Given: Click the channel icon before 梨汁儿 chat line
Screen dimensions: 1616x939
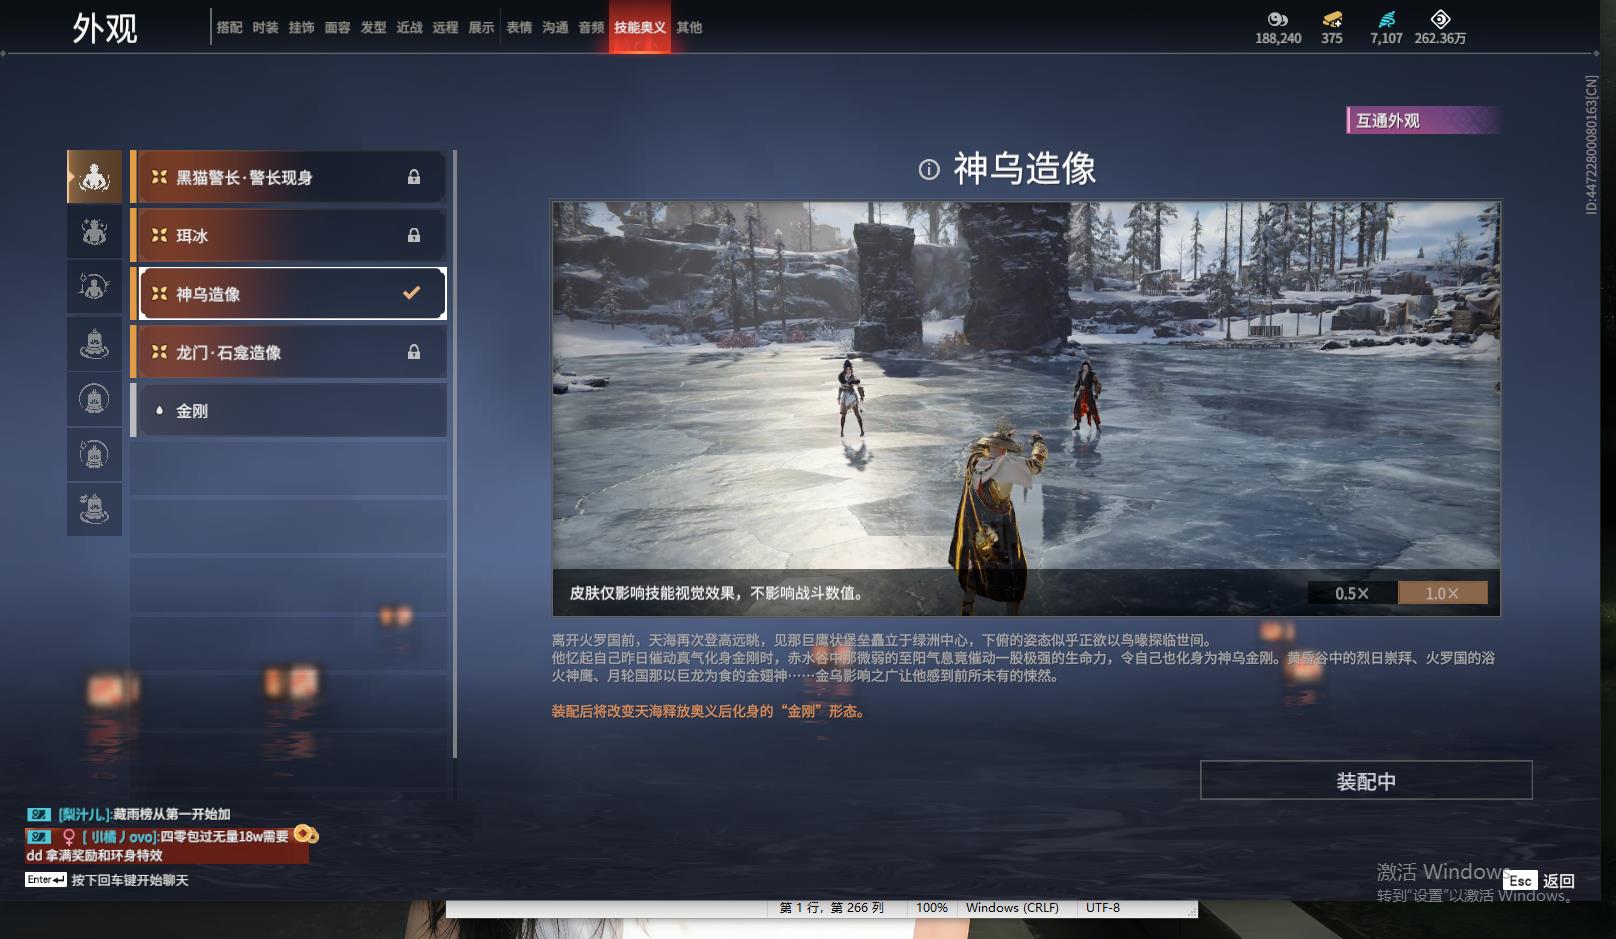Looking at the screenshot, I should [39, 814].
